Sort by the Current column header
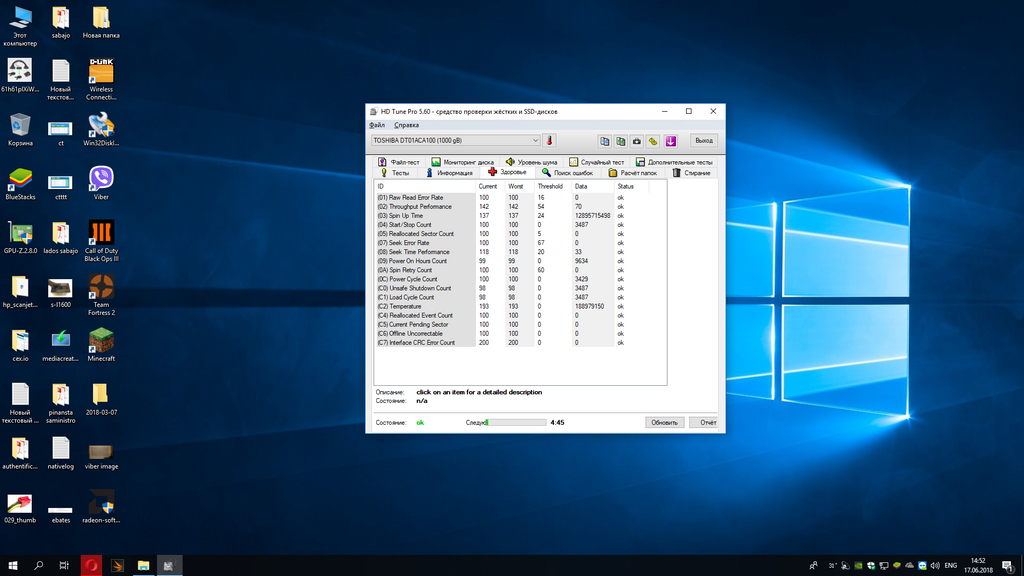The image size is (1024, 576). click(x=488, y=187)
